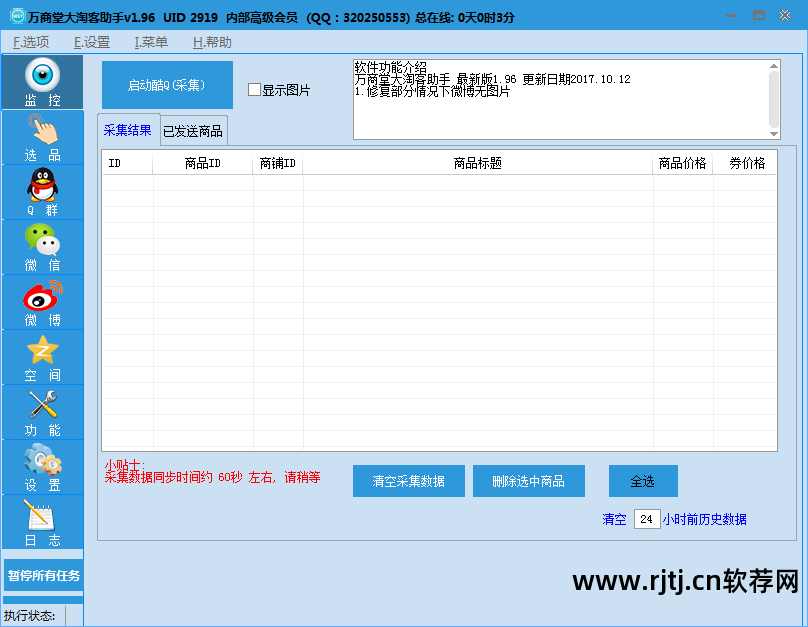Open the 功能 tools wrench icon
808x627 pixels.
coord(42,413)
